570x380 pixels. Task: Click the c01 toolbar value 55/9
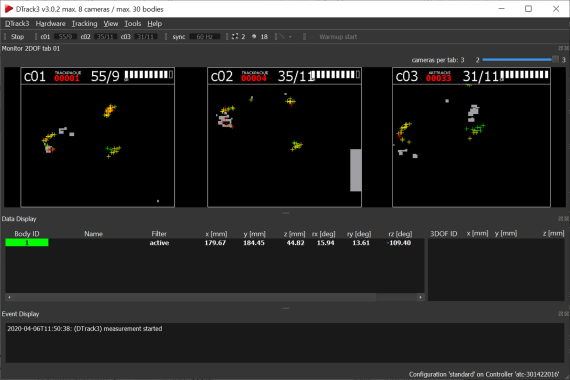(65, 37)
